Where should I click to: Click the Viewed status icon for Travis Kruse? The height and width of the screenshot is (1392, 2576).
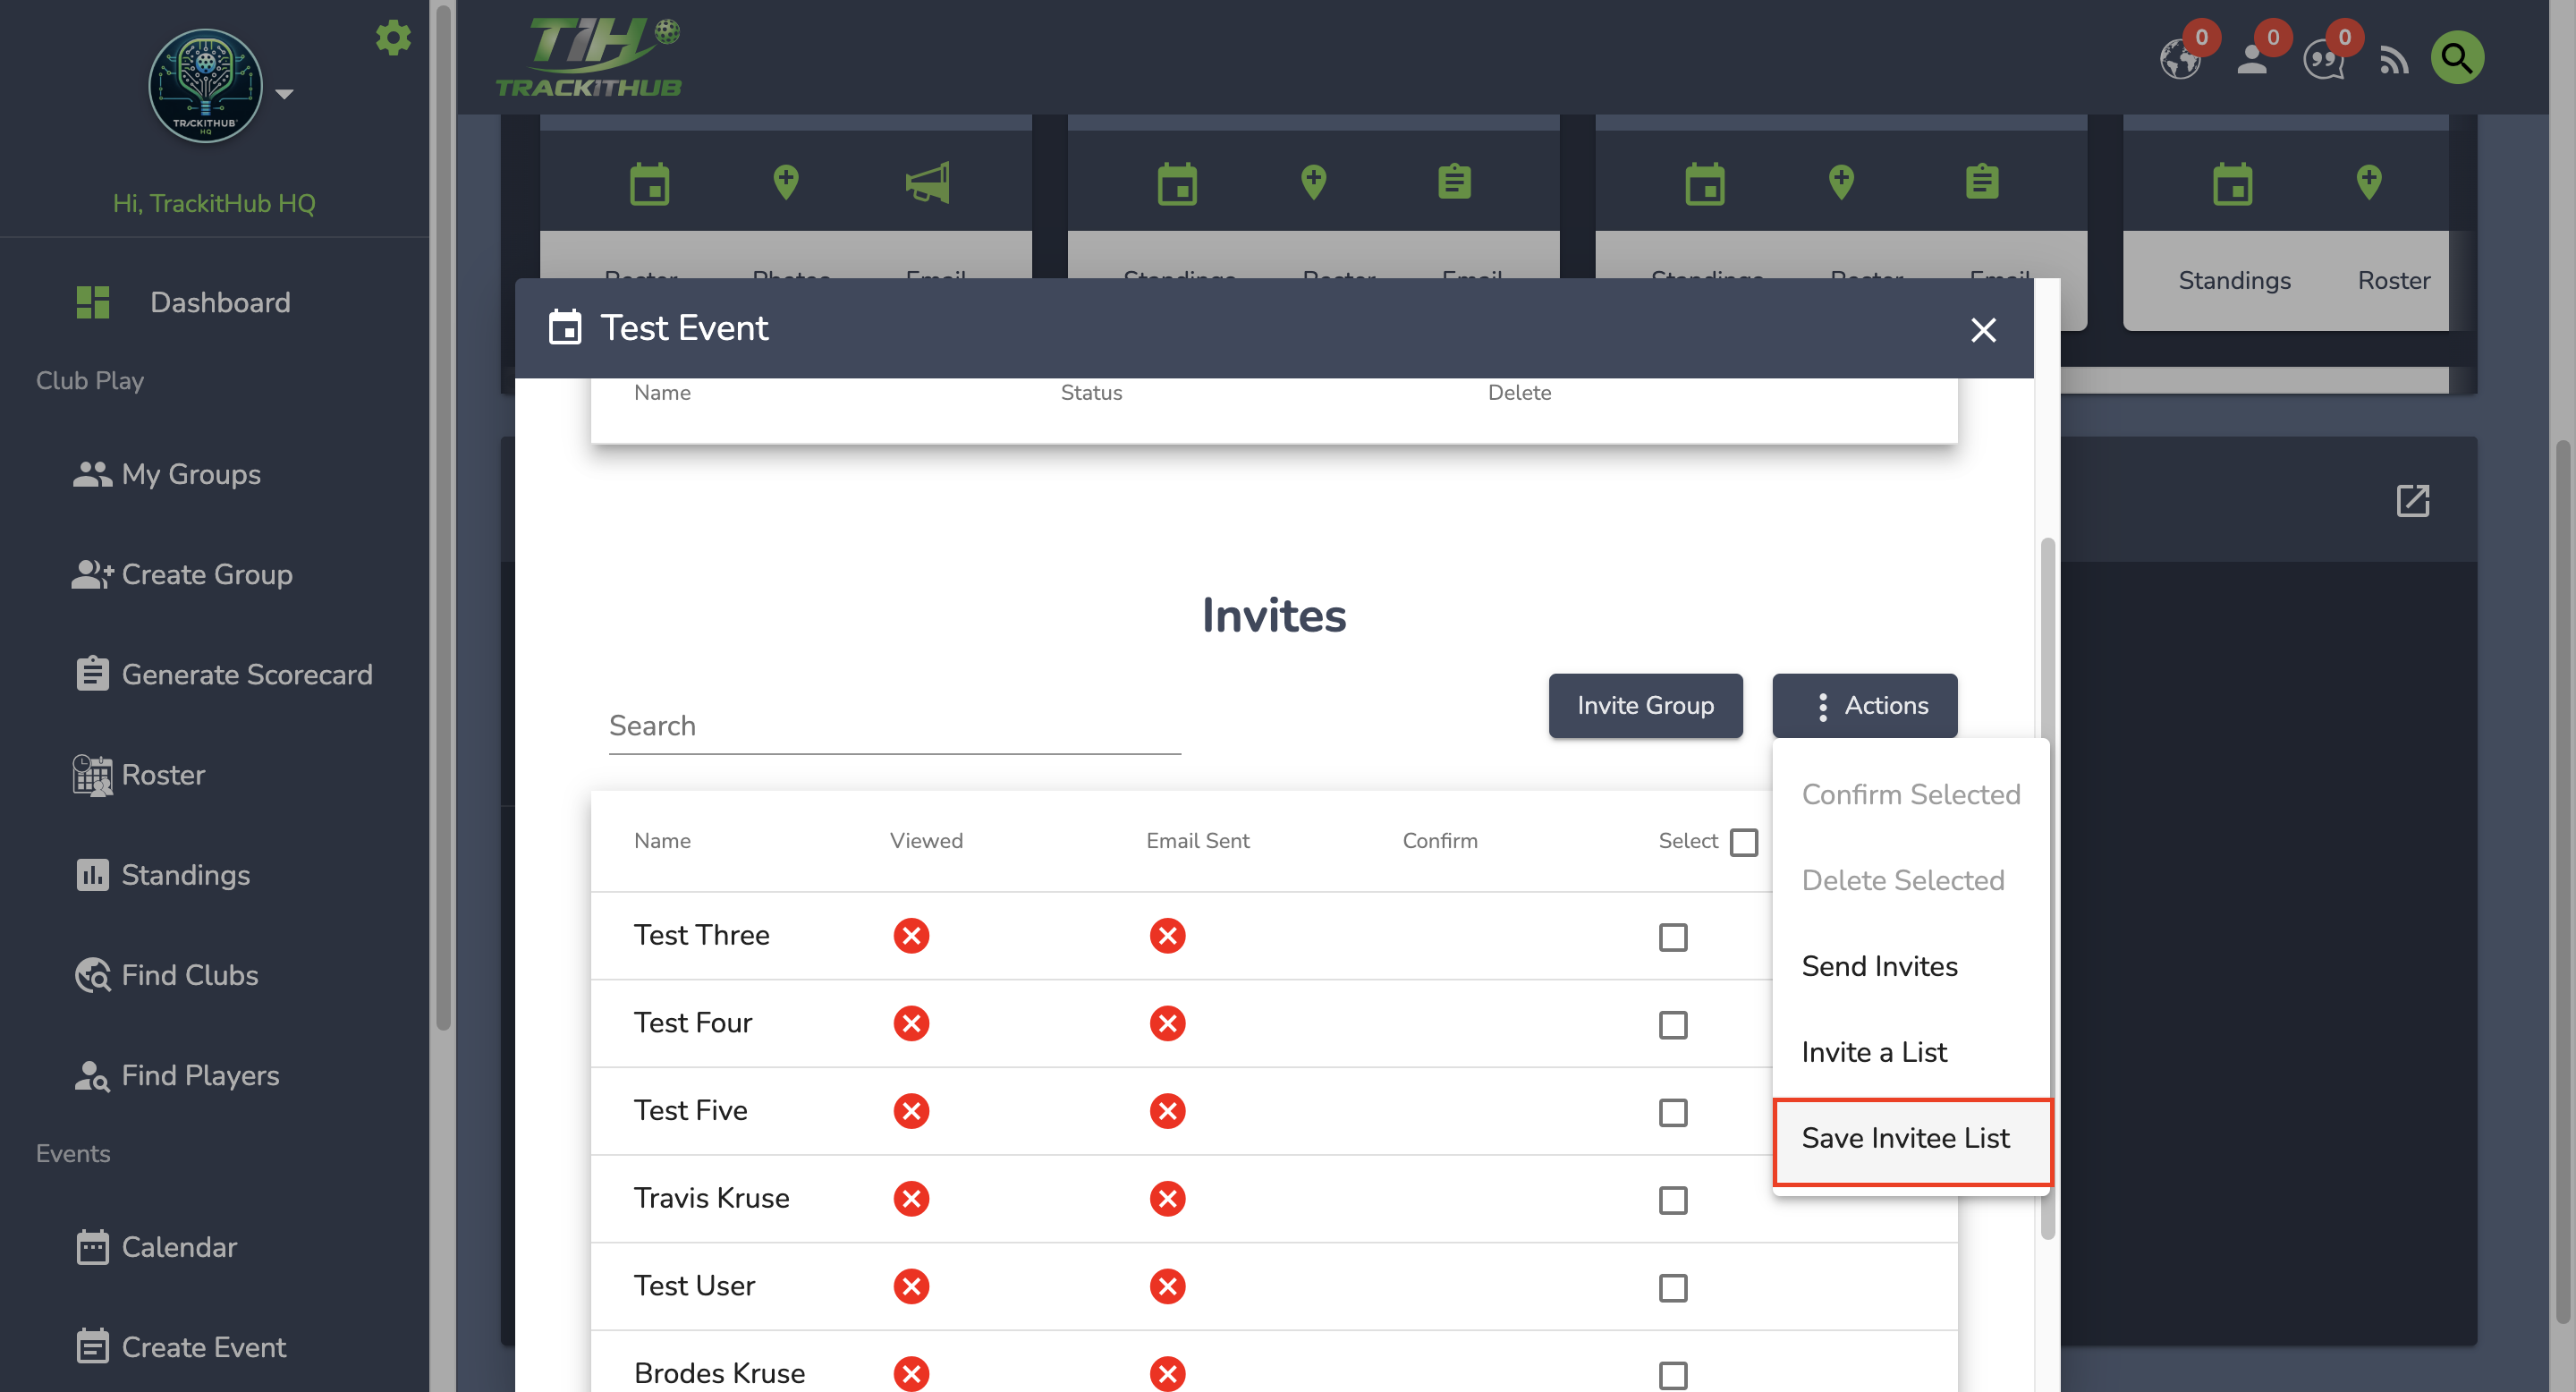[911, 1198]
